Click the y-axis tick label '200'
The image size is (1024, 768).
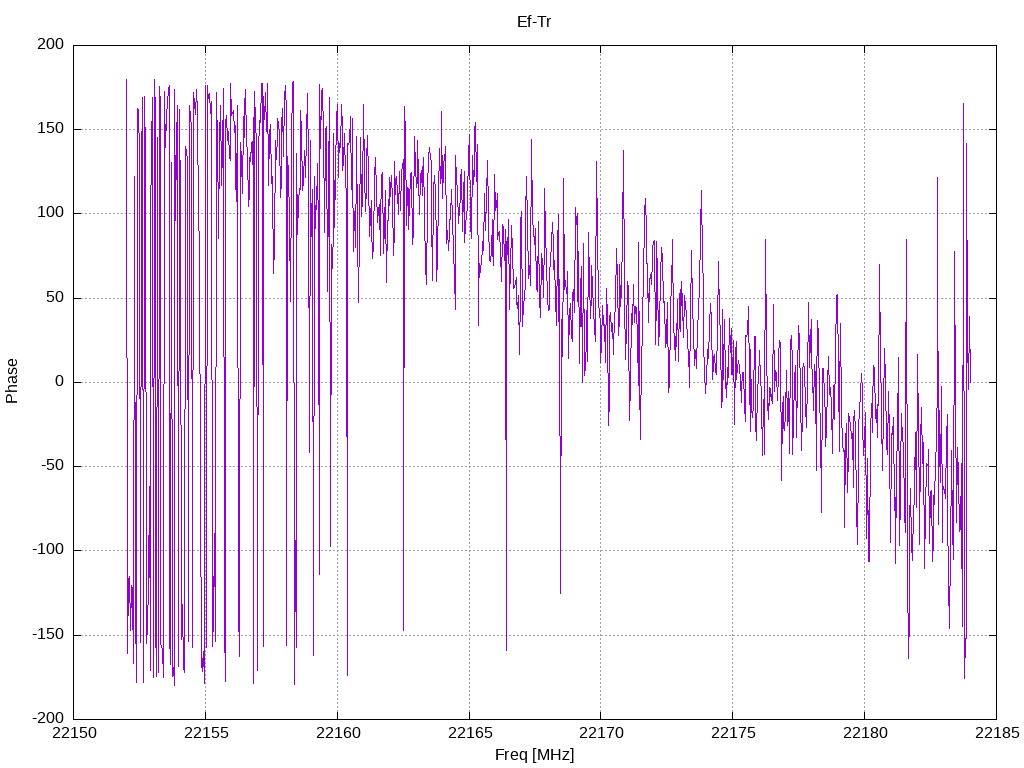coord(51,44)
